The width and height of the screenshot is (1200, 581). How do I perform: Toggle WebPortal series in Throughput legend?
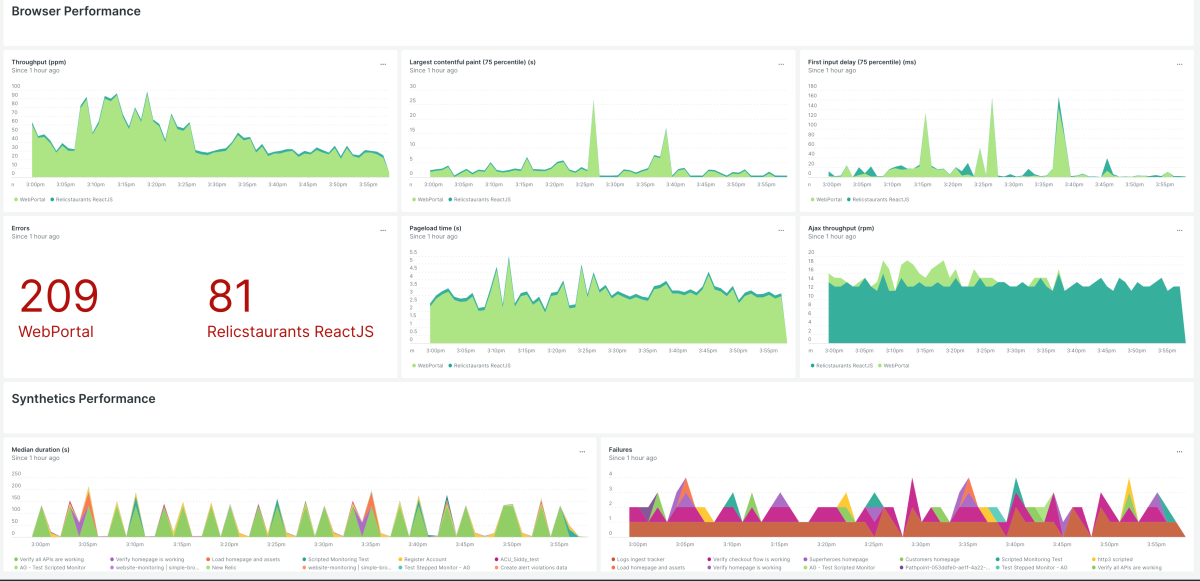[x=30, y=199]
